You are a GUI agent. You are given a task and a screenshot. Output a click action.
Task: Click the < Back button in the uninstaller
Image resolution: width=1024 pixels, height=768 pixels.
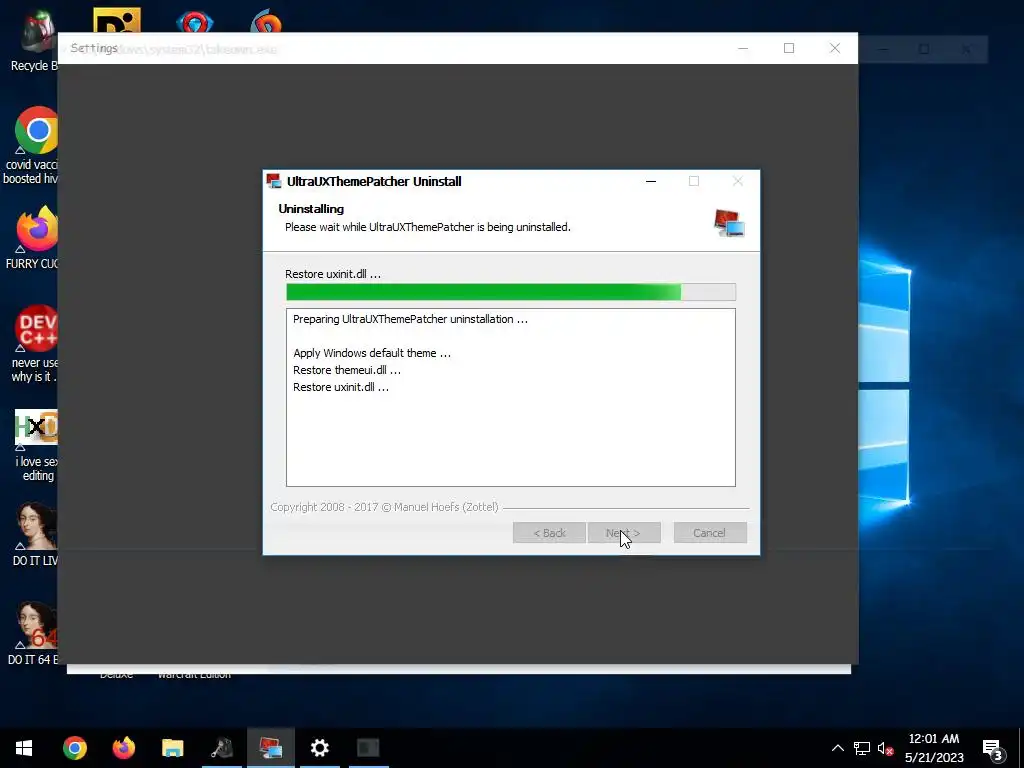point(549,533)
